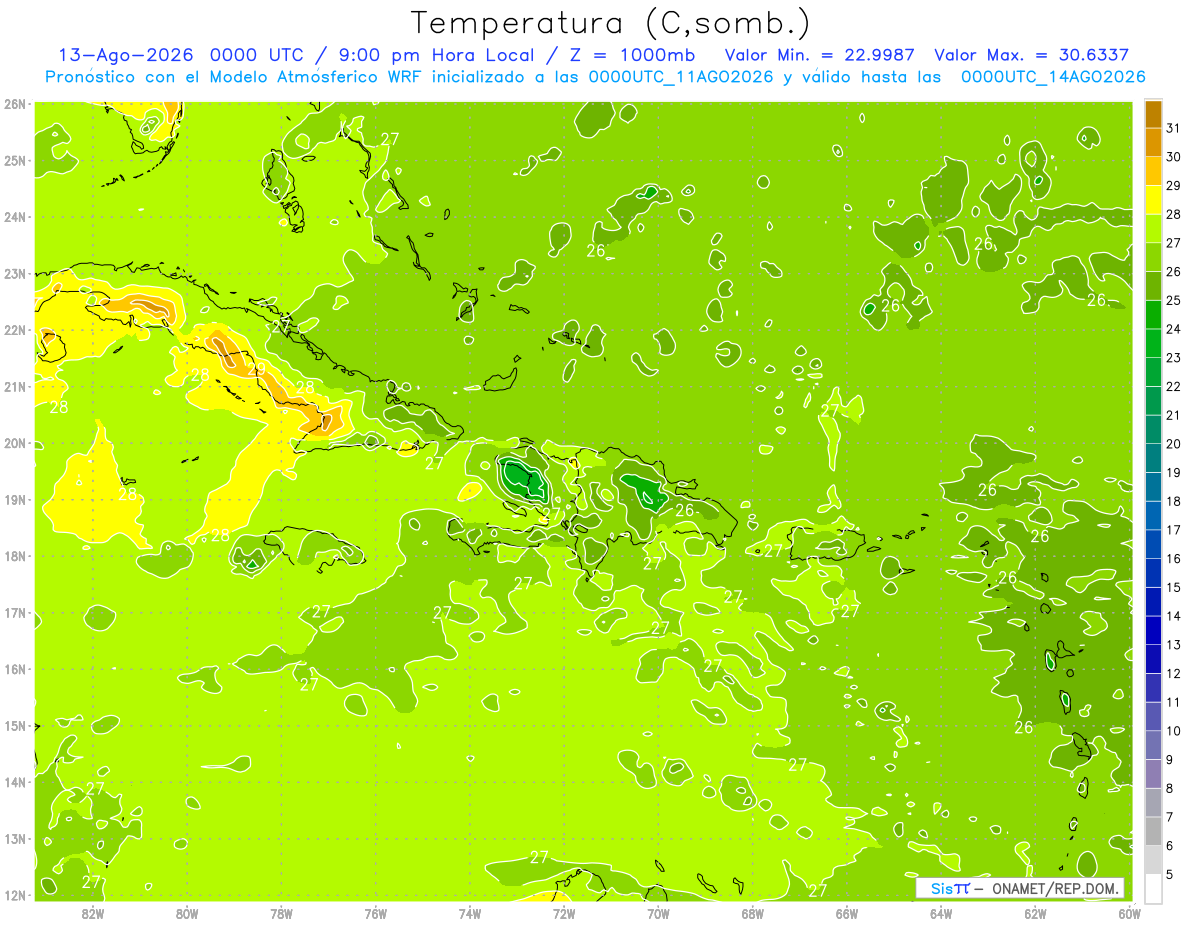
Task: Select the 66W longitude axis label
Action: click(847, 913)
